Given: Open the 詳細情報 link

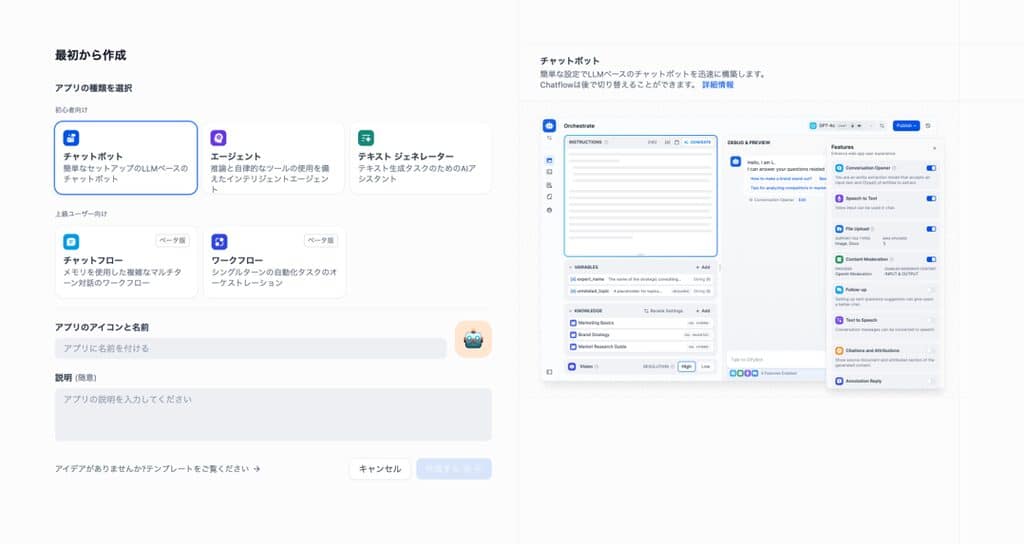Looking at the screenshot, I should tap(718, 85).
